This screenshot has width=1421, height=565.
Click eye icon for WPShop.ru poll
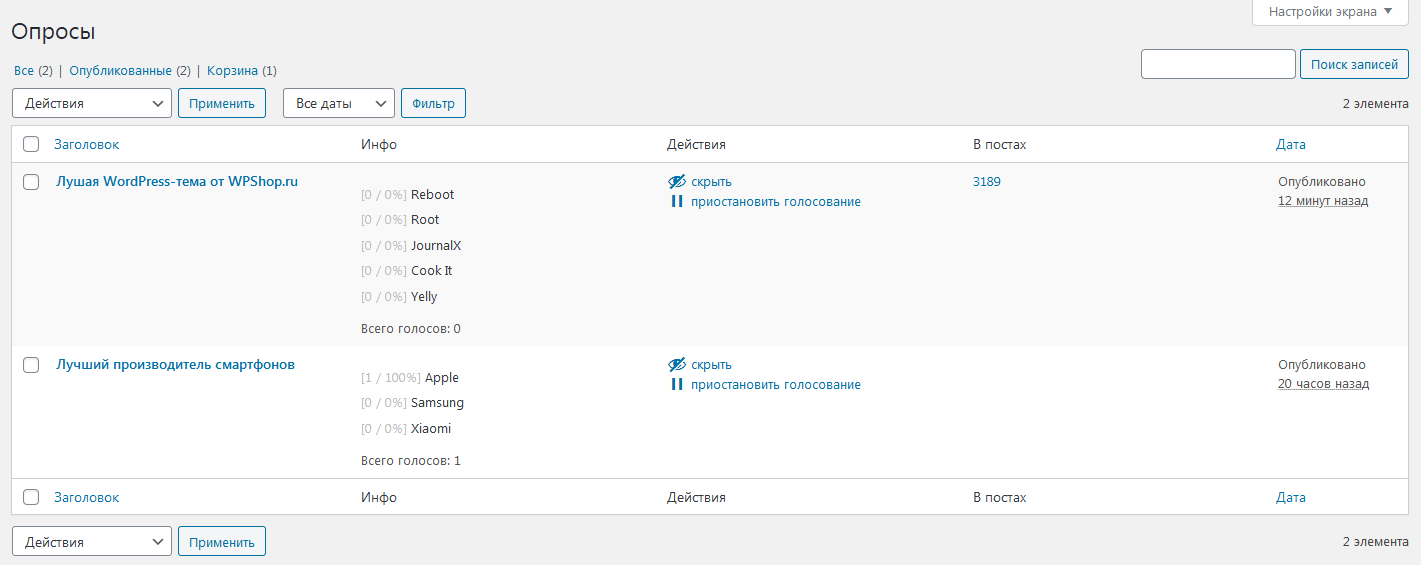677,182
